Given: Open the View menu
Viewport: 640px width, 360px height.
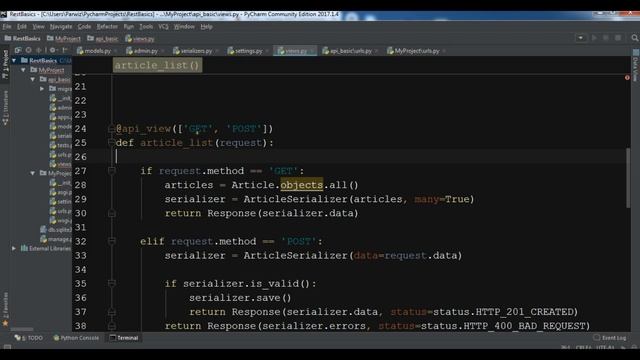Looking at the screenshot, I should click(x=38, y=27).
